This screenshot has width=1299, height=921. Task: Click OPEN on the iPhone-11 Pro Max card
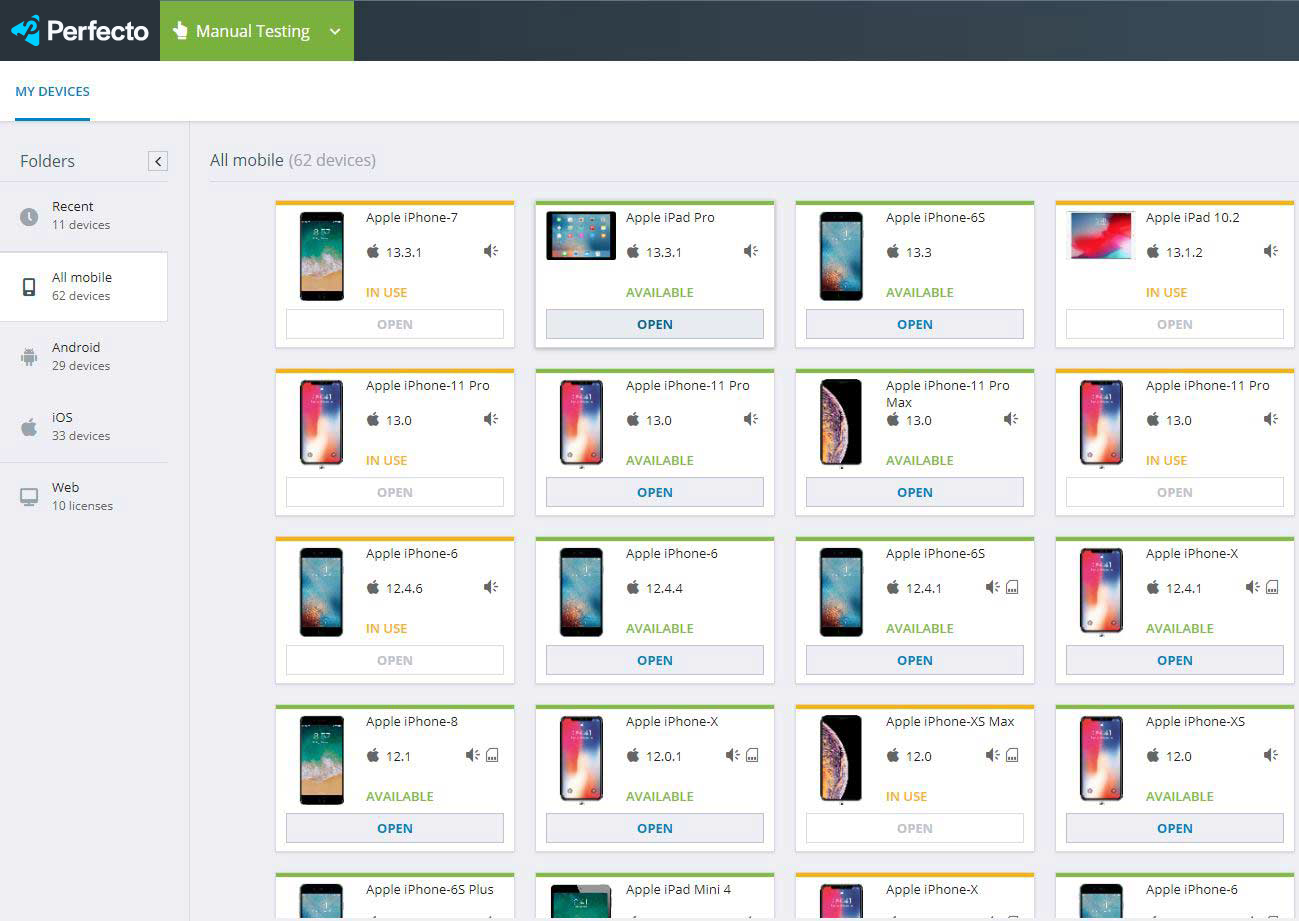click(915, 492)
